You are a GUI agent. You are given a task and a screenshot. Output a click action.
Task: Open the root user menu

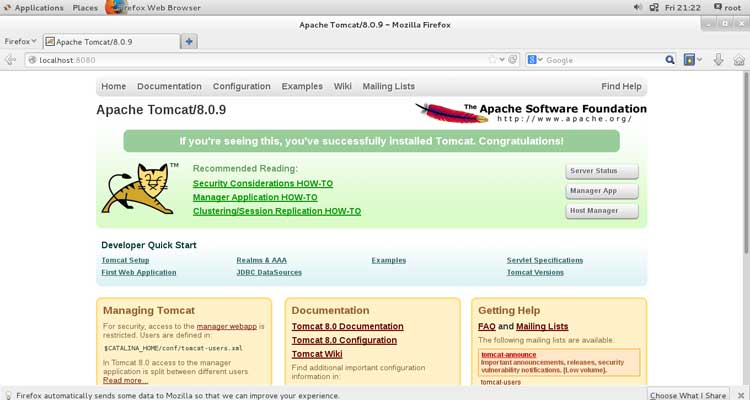(727, 8)
